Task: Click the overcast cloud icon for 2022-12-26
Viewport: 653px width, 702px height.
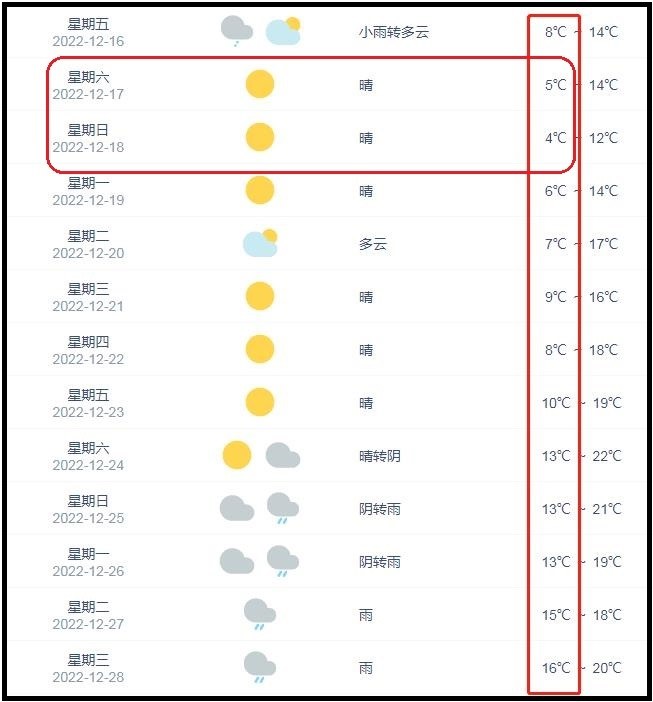Action: coord(237,561)
